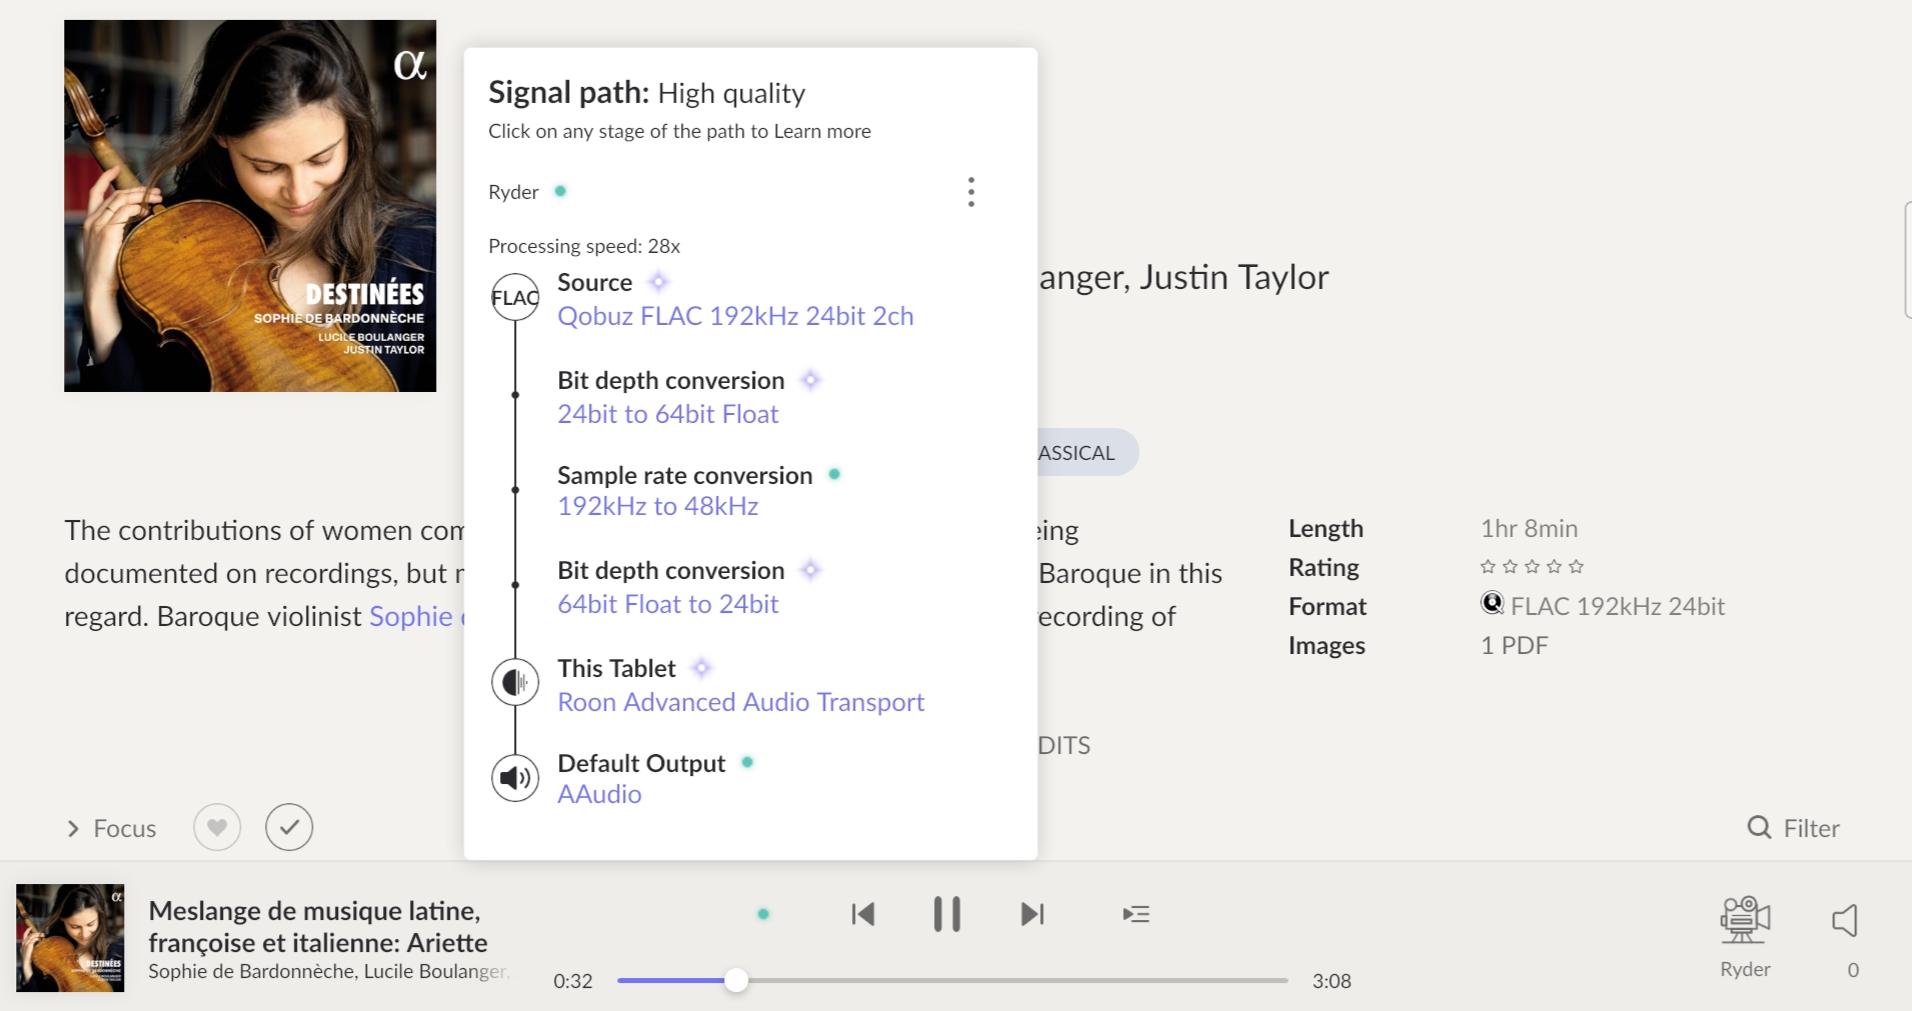Screen dimensions: 1912x1011
Task: Click 192kHz to 48kHz sample rate conversion
Action: [x=657, y=506]
